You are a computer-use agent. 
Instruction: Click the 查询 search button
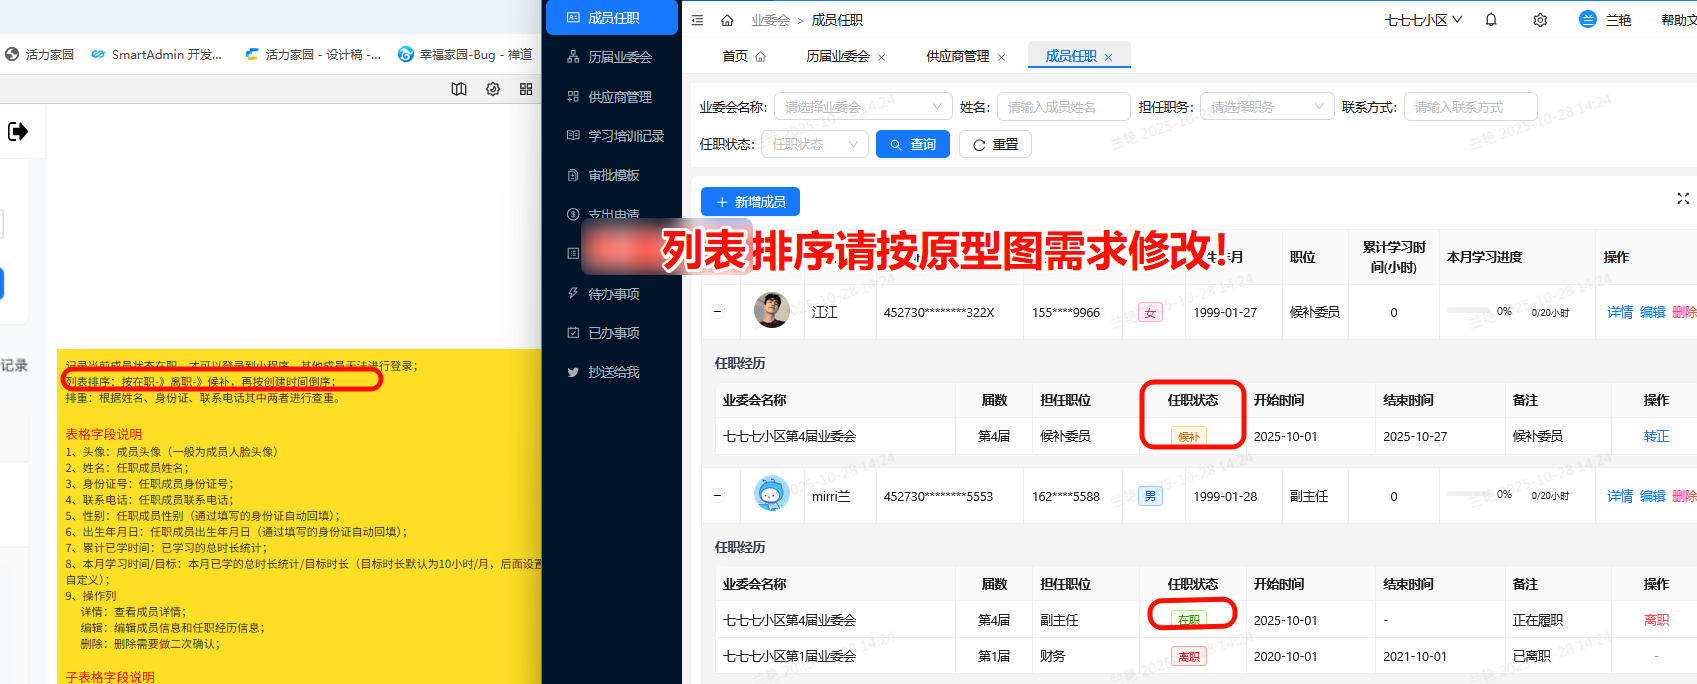(x=912, y=145)
